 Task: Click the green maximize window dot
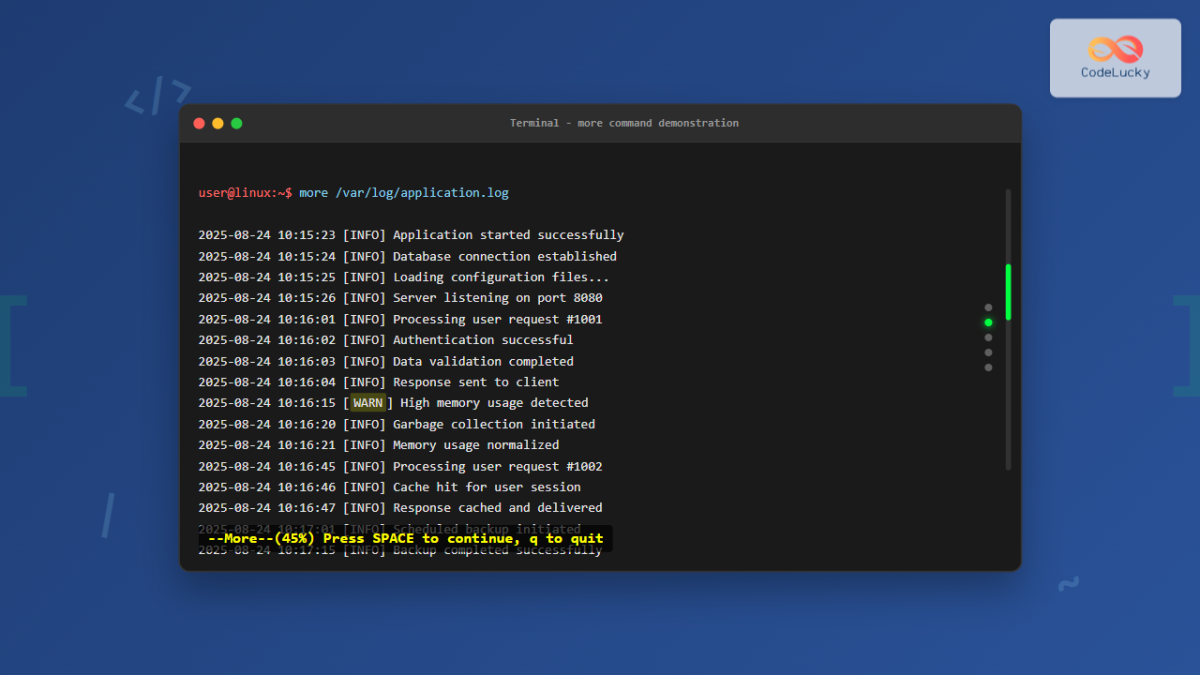[237, 123]
